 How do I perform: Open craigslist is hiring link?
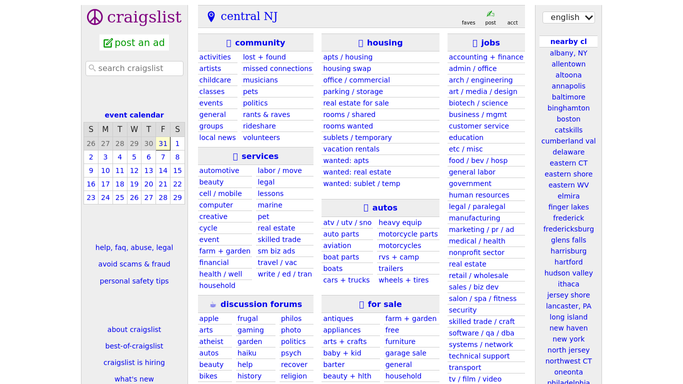click(134, 363)
